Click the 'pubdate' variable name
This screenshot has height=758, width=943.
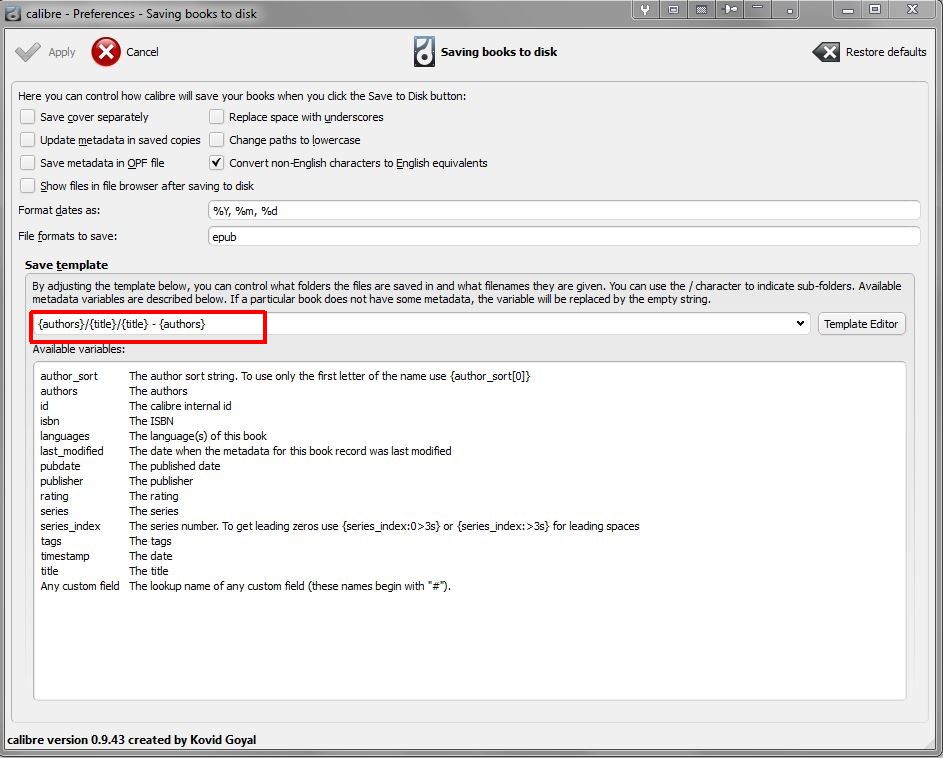[60, 466]
